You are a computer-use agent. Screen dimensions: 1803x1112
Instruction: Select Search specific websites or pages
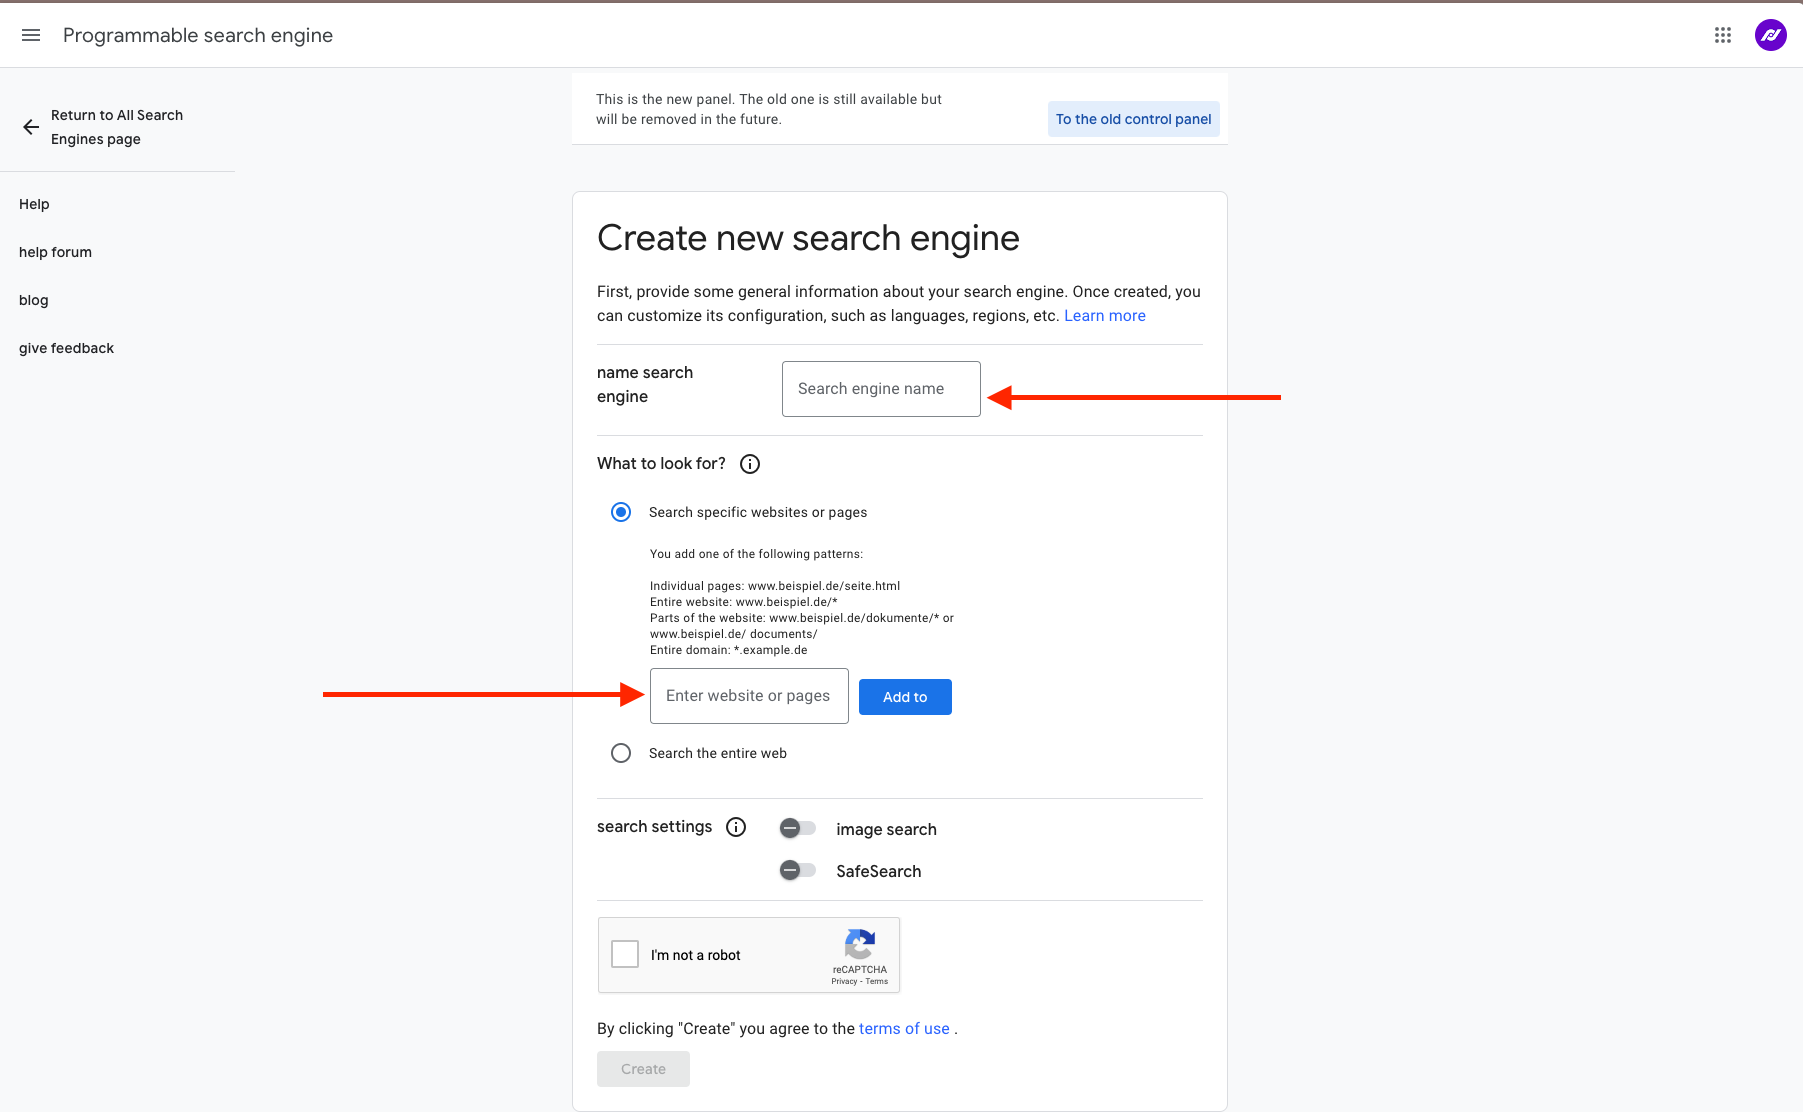pyautogui.click(x=621, y=512)
